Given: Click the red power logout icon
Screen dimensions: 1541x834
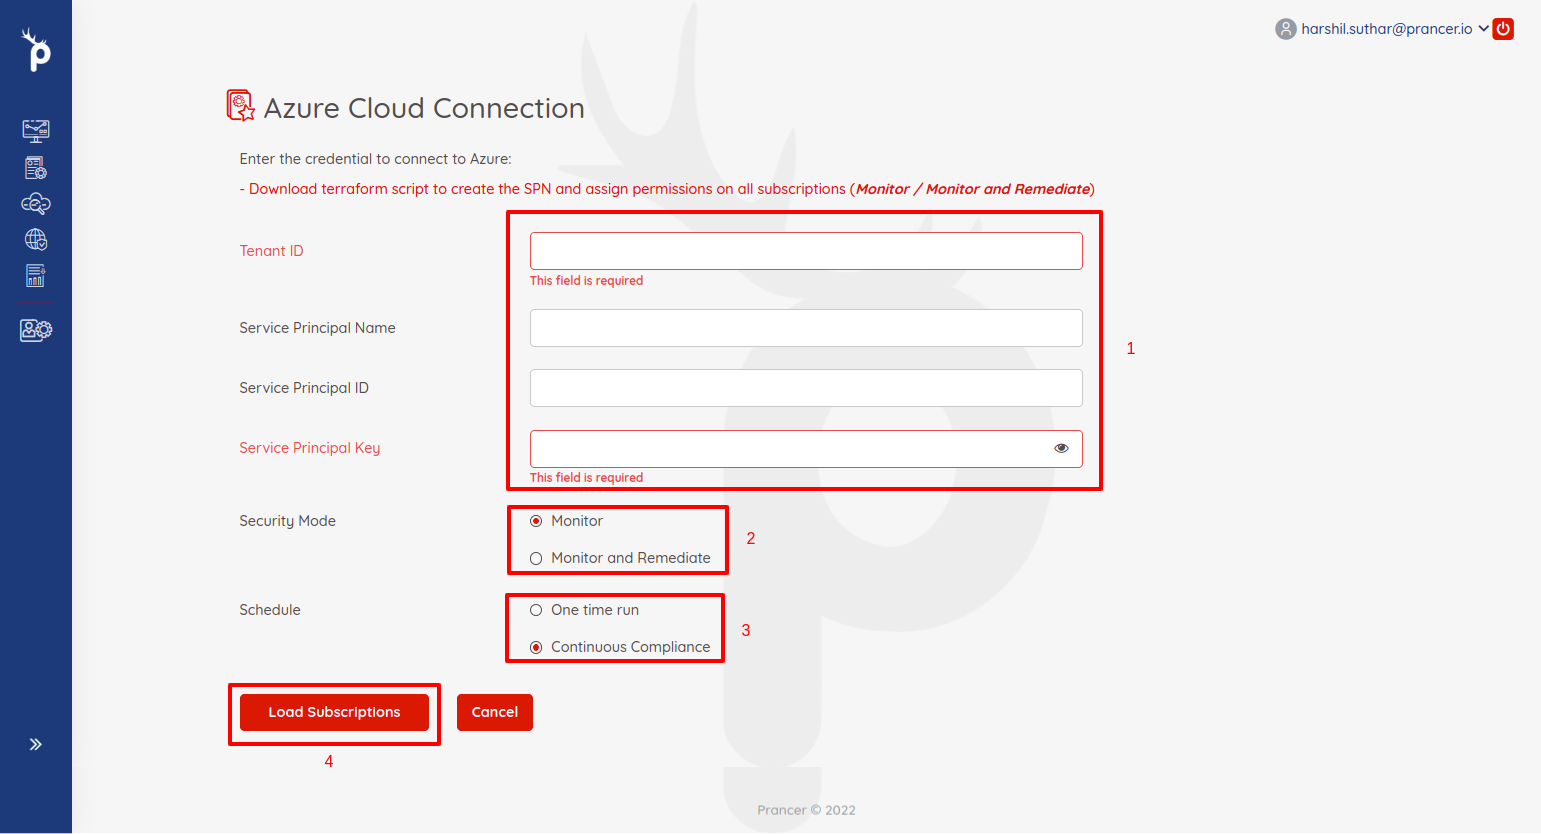Looking at the screenshot, I should [x=1503, y=29].
